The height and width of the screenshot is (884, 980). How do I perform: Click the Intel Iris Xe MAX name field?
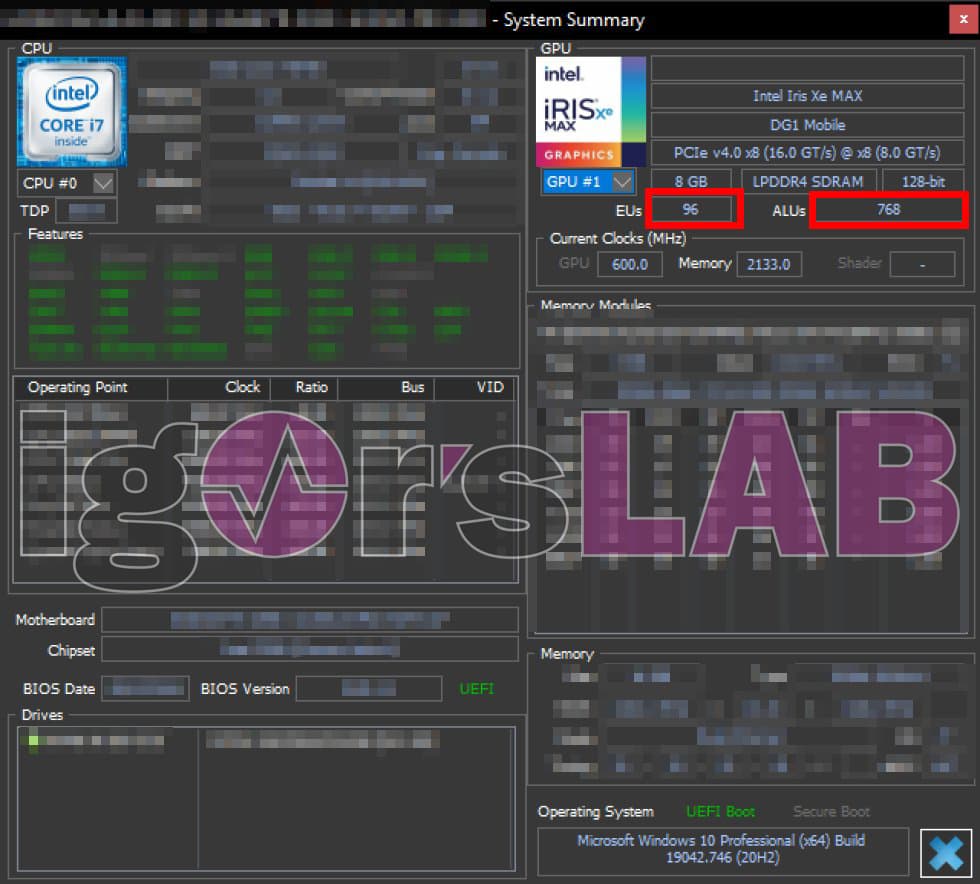807,96
